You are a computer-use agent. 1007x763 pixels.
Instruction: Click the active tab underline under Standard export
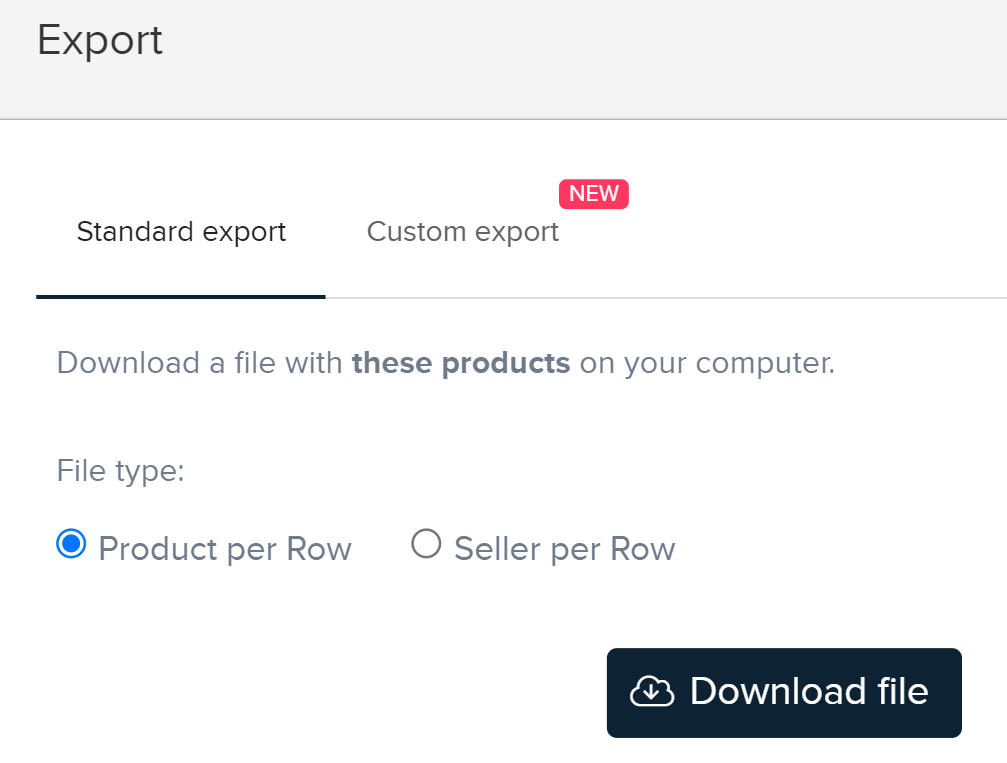(x=181, y=296)
